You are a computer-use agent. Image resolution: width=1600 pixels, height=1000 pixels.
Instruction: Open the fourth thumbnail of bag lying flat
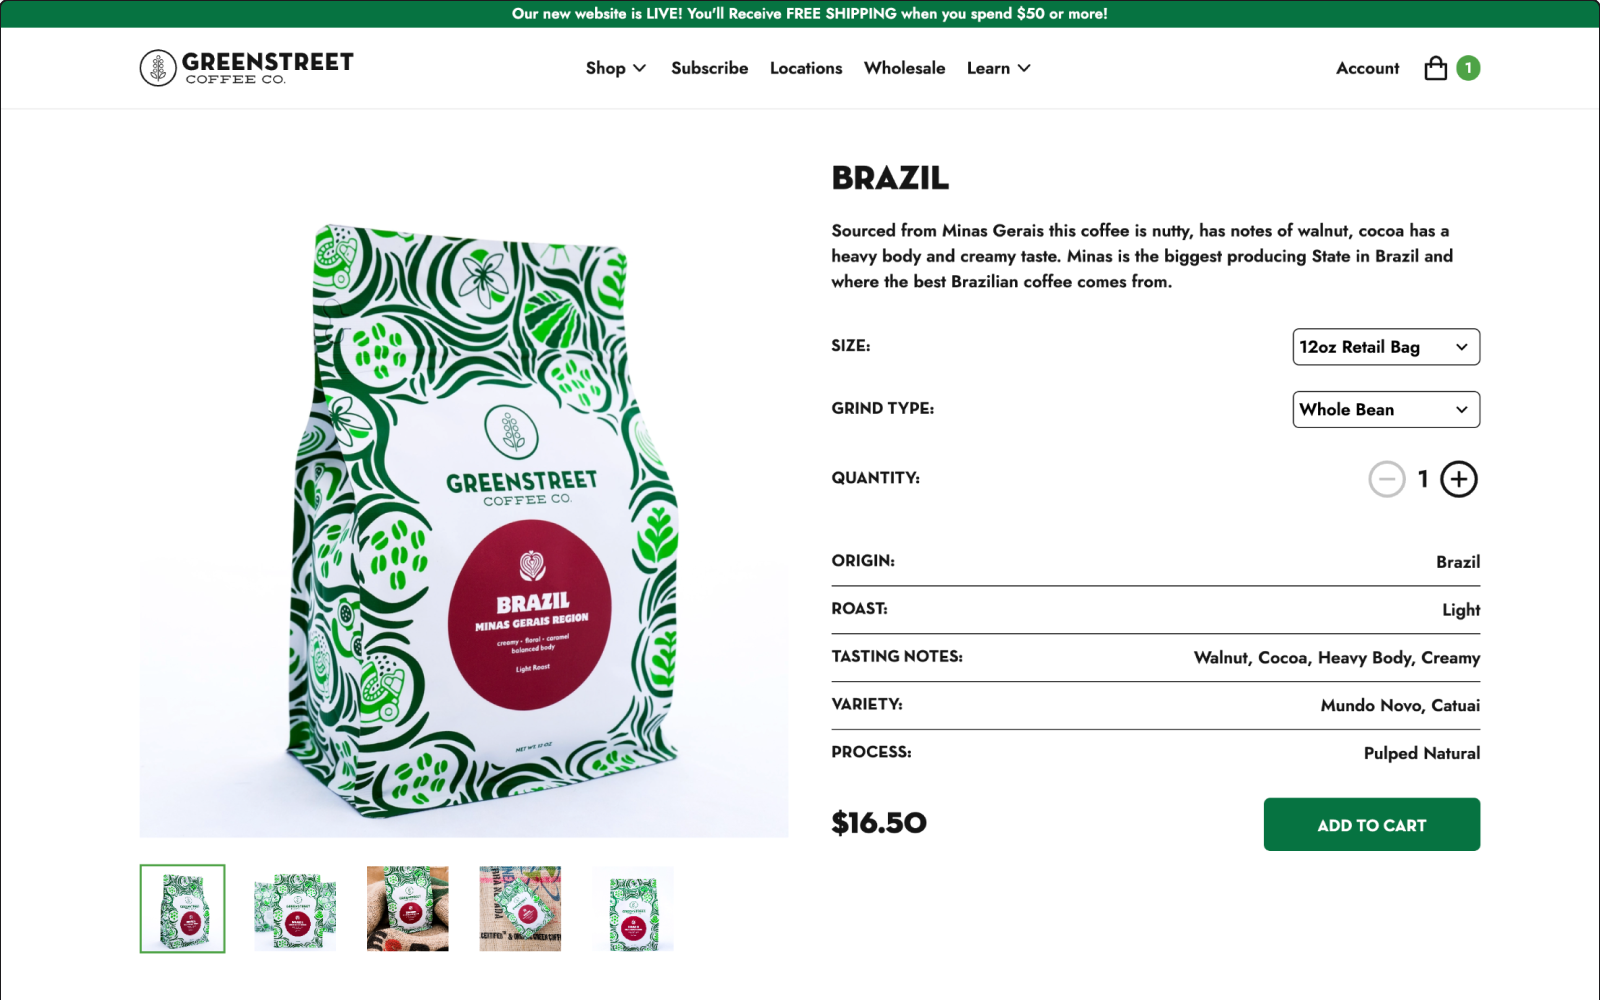pyautogui.click(x=520, y=908)
